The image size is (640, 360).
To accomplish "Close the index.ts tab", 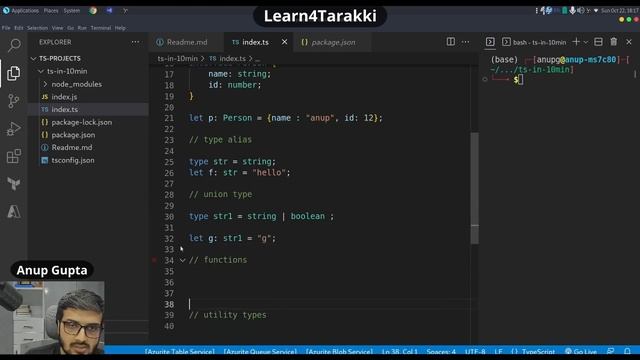I will click(x=284, y=42).
